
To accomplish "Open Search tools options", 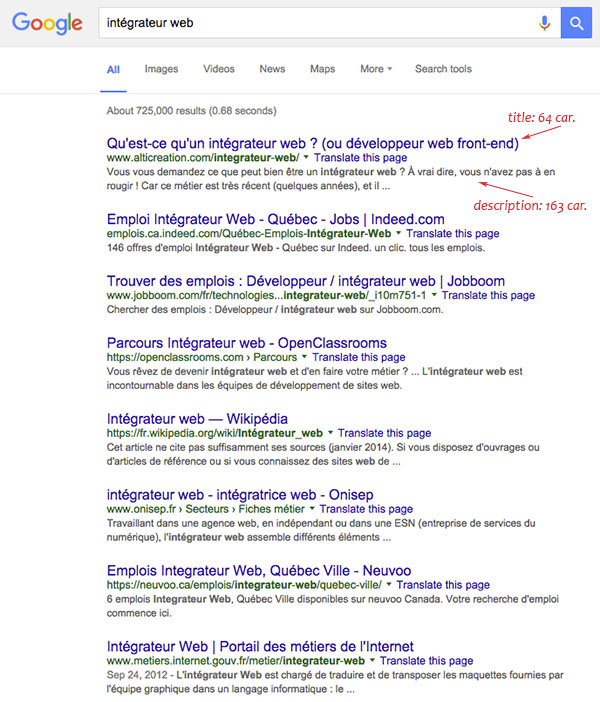I will click(x=443, y=69).
